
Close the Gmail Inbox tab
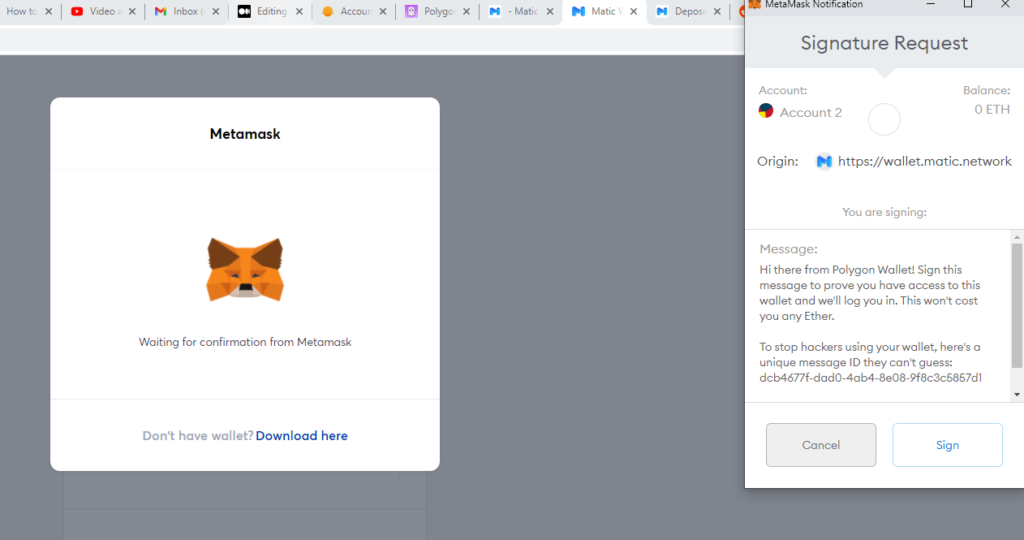tap(214, 12)
